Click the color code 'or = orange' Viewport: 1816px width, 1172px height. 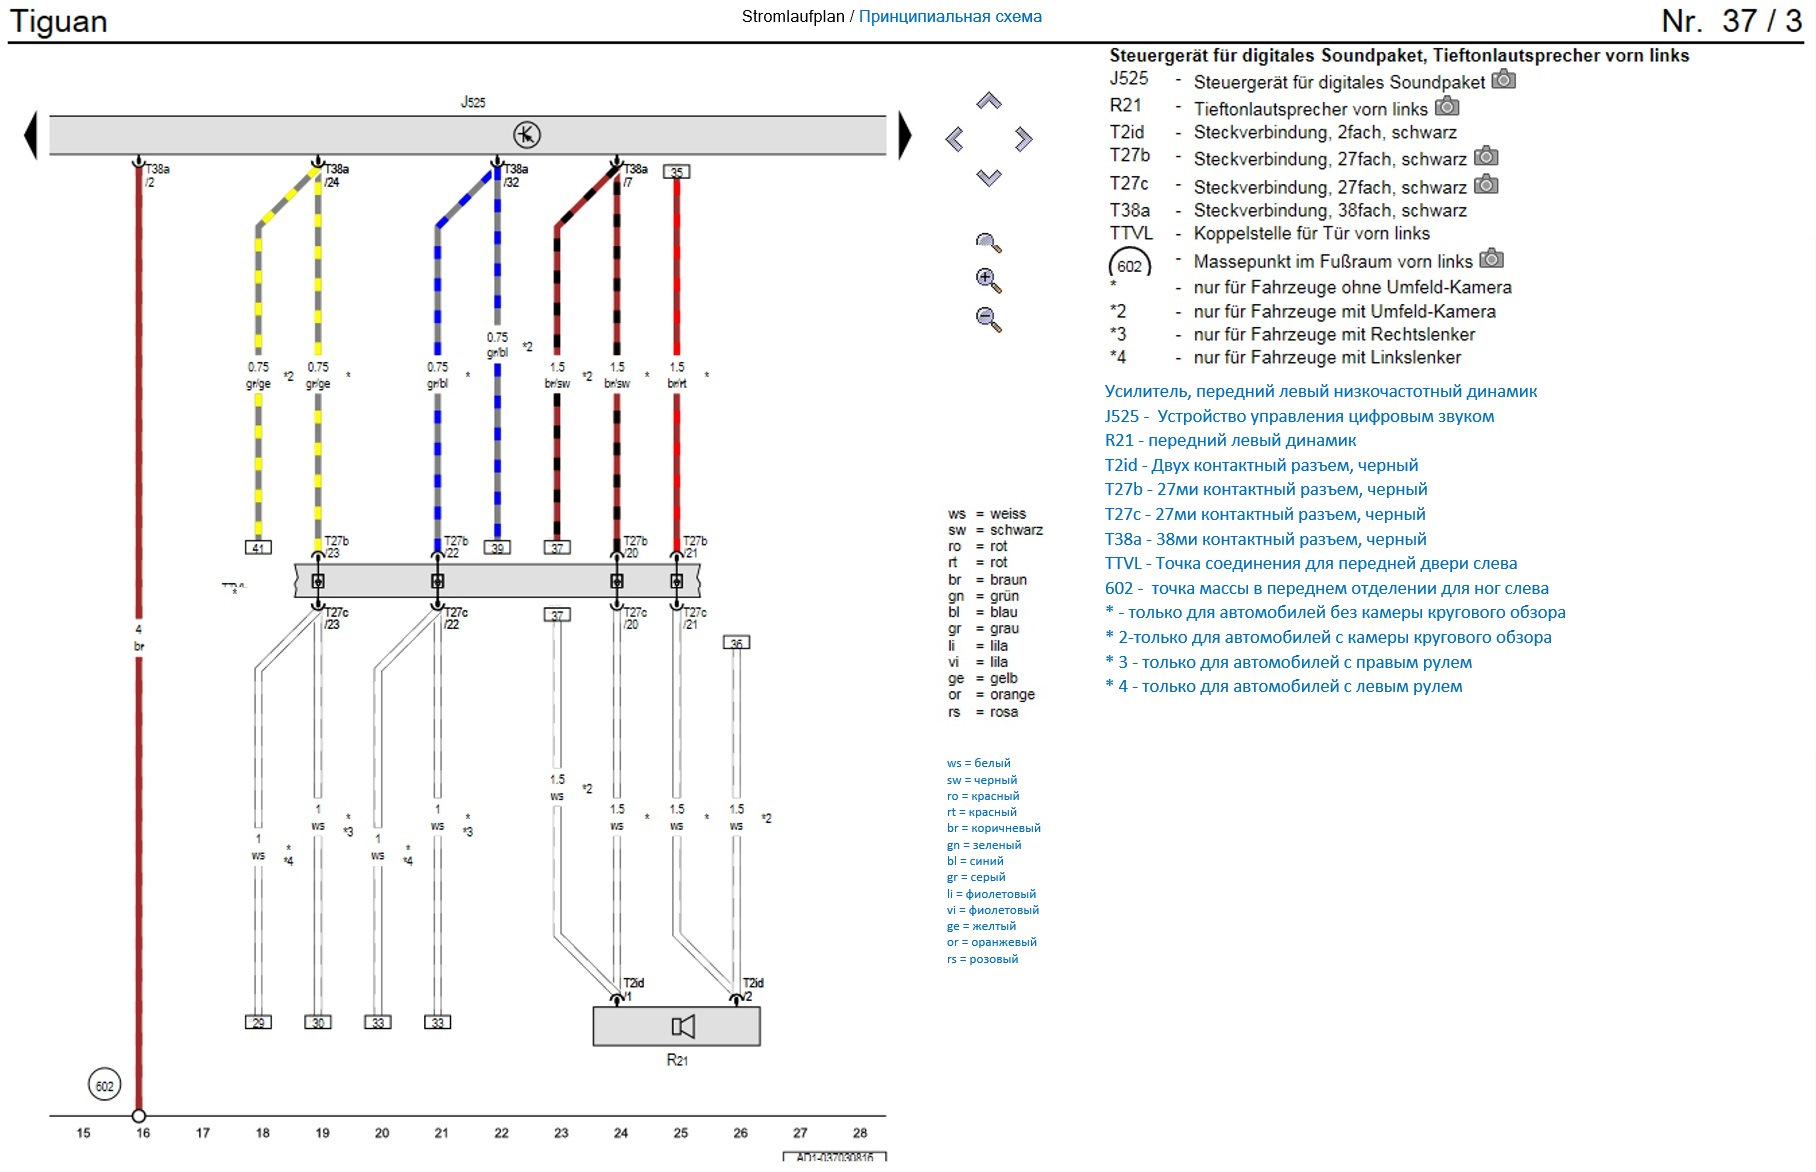click(x=991, y=694)
